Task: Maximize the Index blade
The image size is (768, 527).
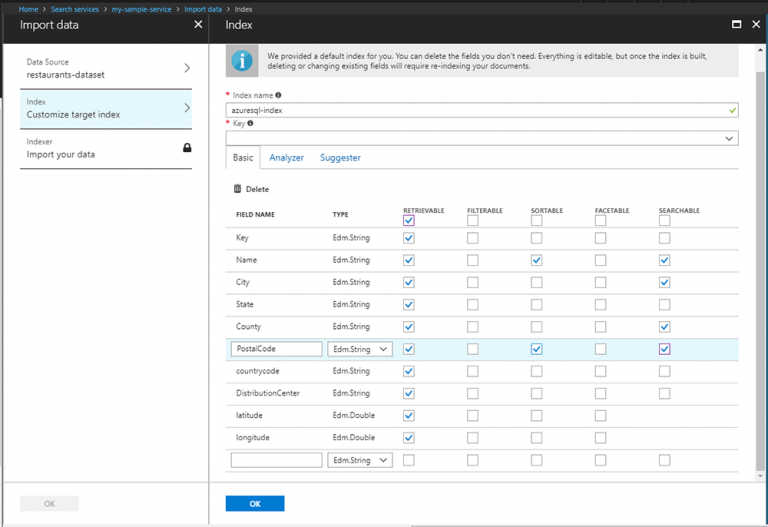Action: (x=736, y=24)
